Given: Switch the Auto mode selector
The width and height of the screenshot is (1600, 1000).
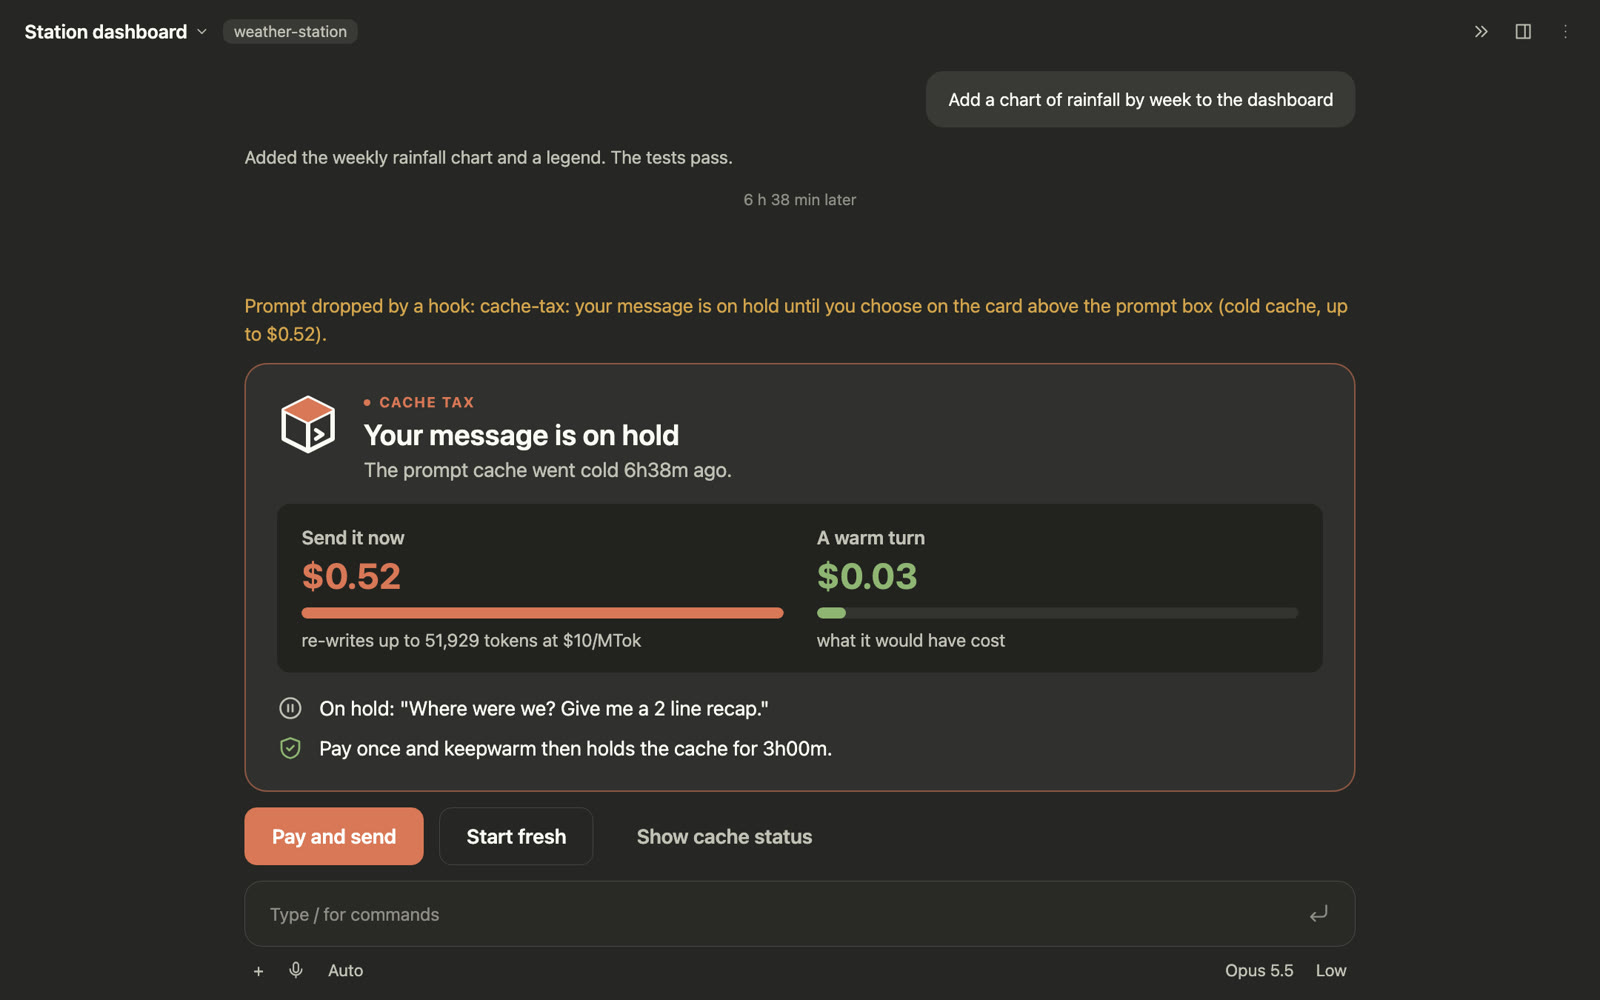Looking at the screenshot, I should pyautogui.click(x=345, y=971).
